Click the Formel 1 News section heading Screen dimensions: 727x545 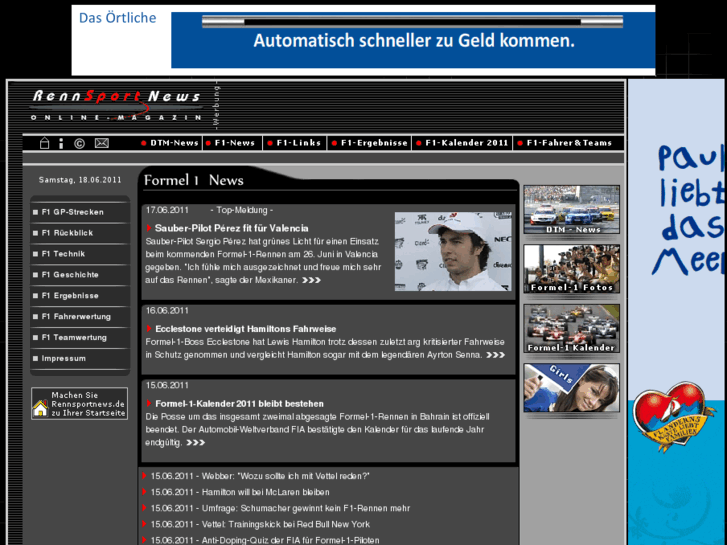click(x=193, y=180)
